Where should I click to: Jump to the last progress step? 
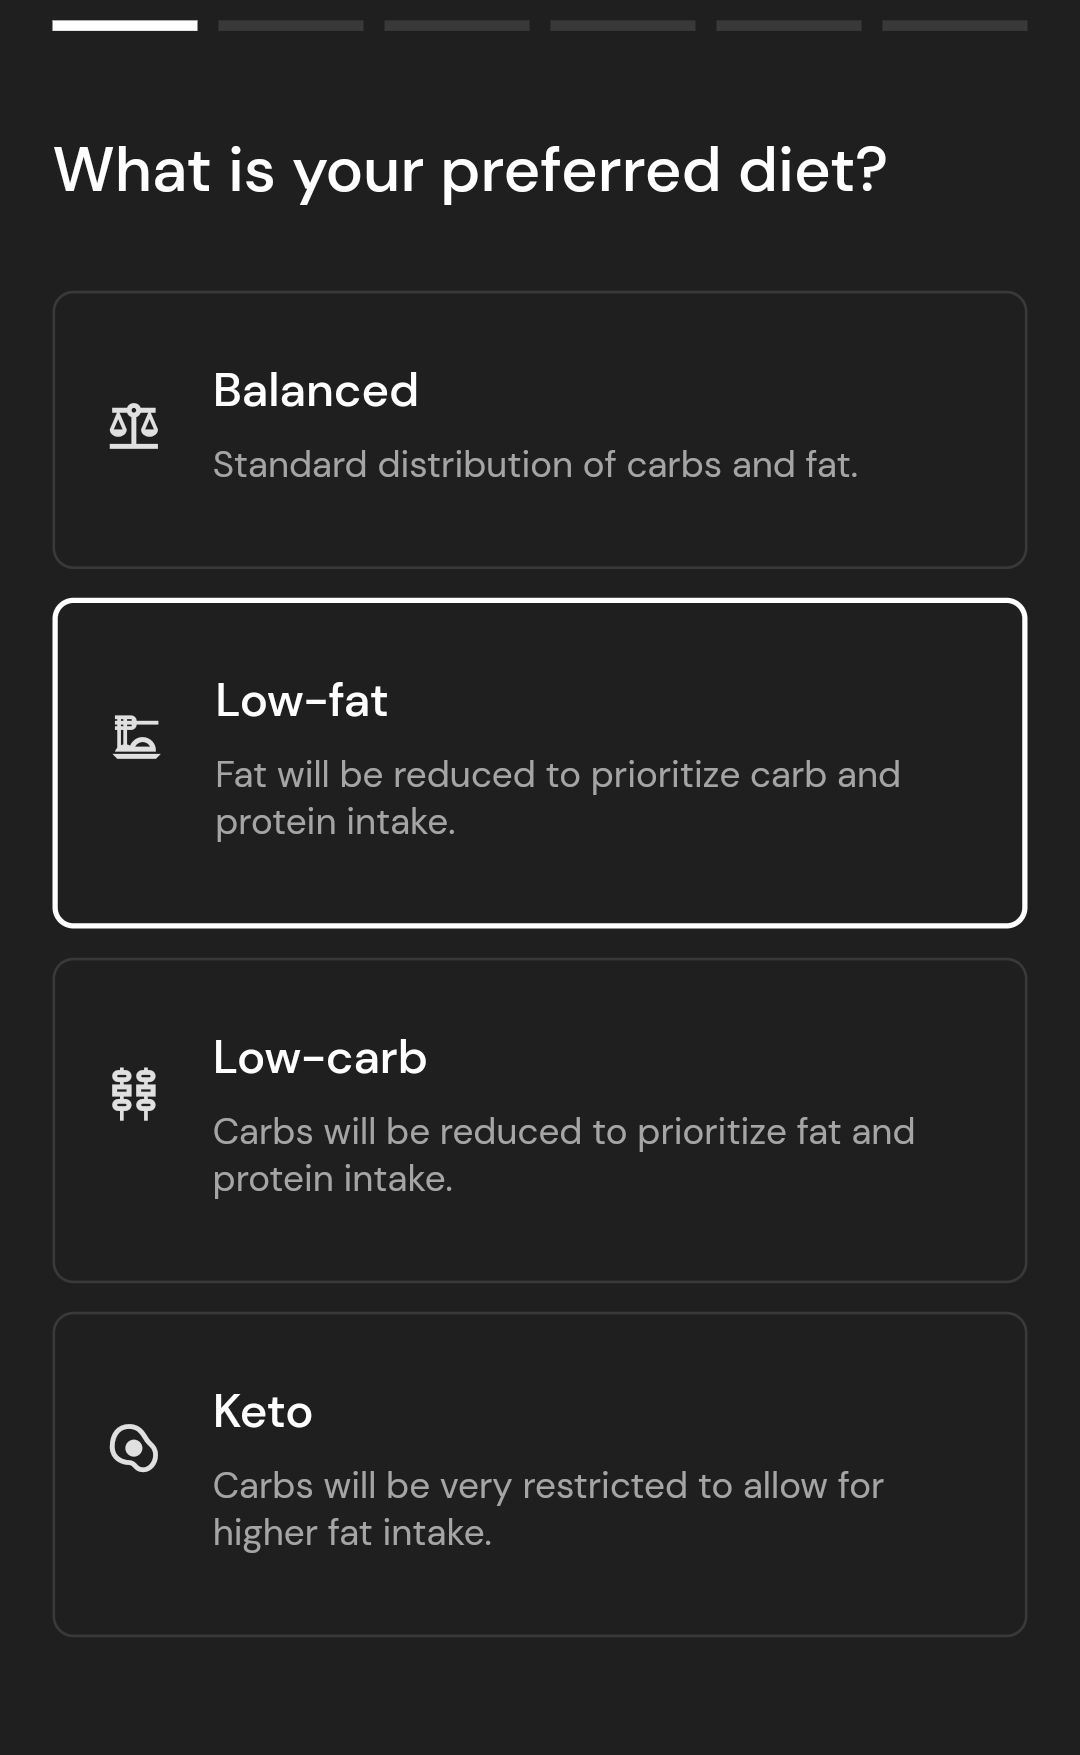click(x=955, y=26)
